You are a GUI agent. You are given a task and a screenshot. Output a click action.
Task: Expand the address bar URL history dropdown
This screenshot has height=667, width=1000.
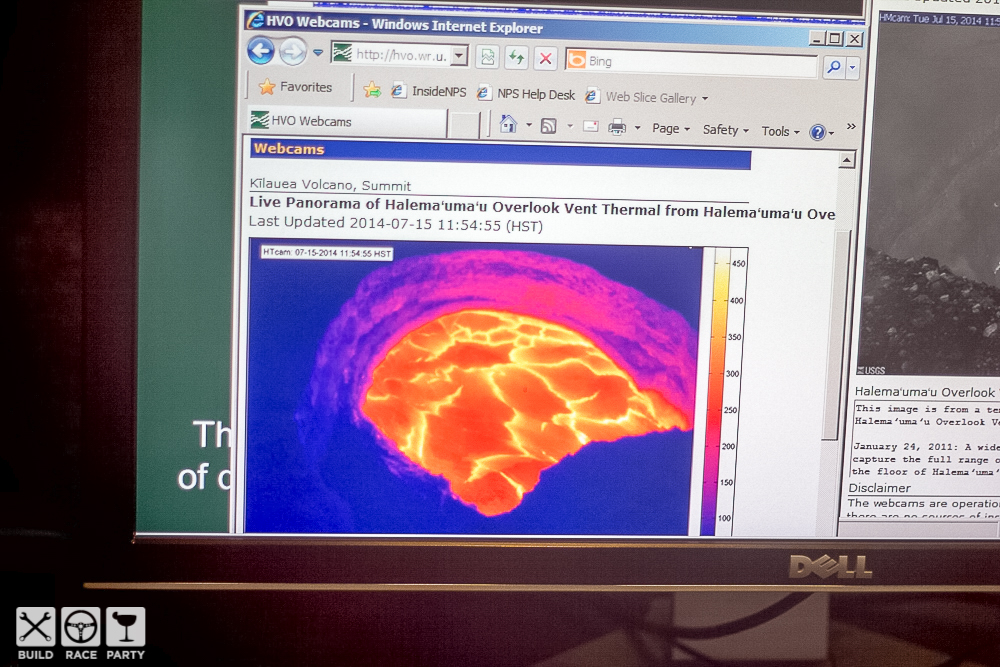459,56
